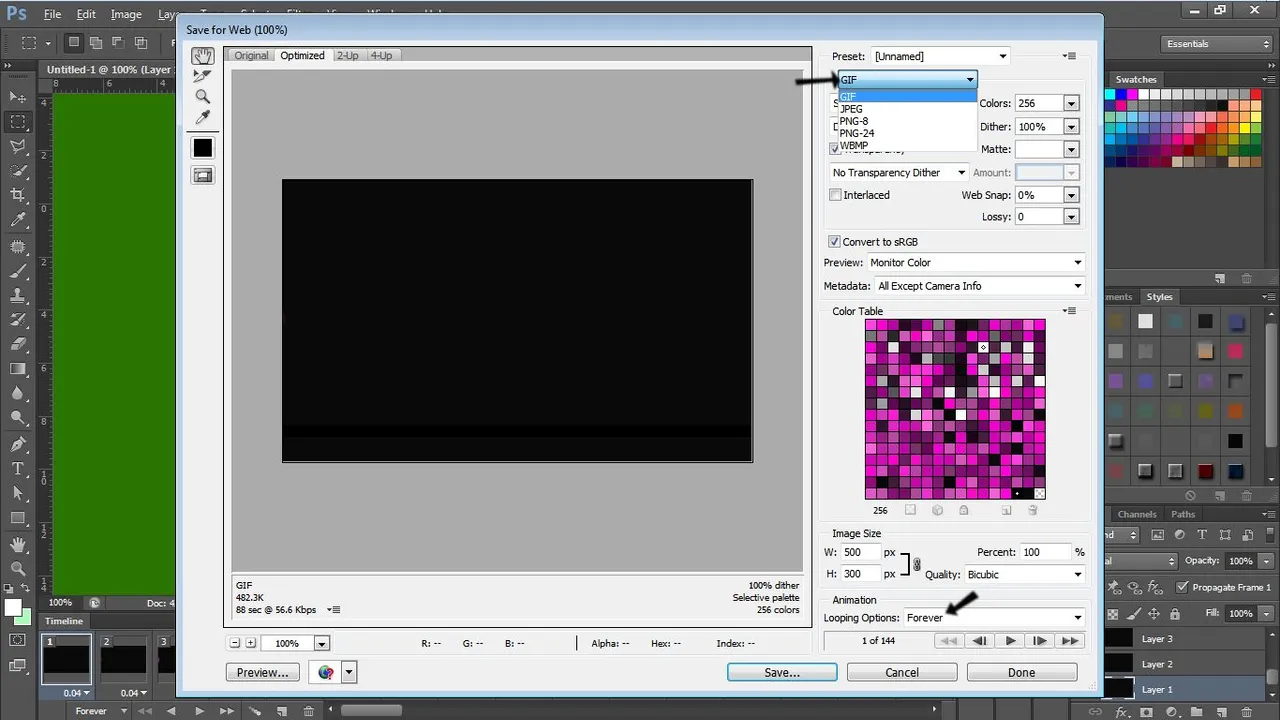
Task: Open the Colors count dropdown
Action: click(1071, 103)
